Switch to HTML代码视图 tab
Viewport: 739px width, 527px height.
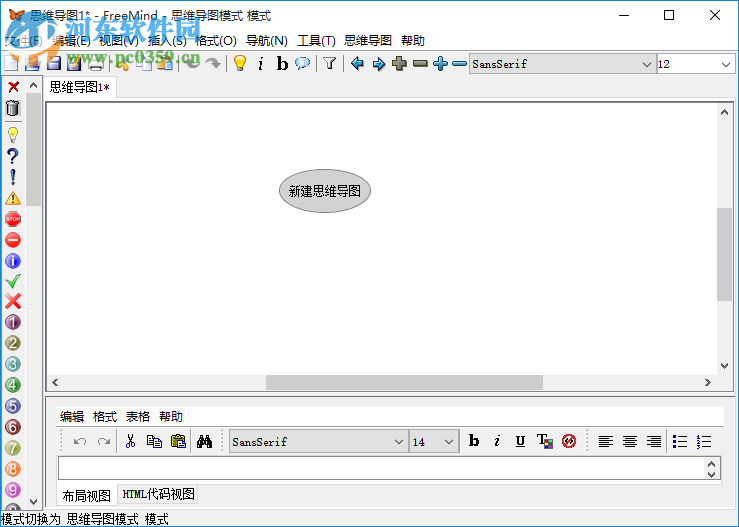pyautogui.click(x=158, y=494)
